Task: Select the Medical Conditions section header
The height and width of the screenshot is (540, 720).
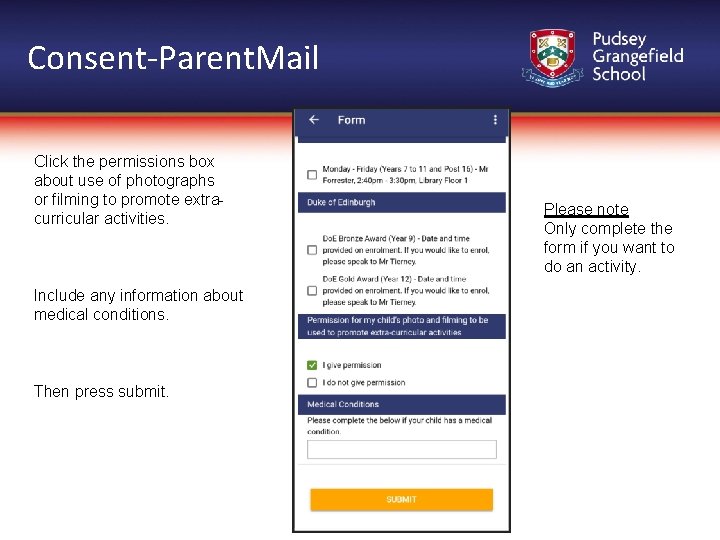Action: coord(402,405)
